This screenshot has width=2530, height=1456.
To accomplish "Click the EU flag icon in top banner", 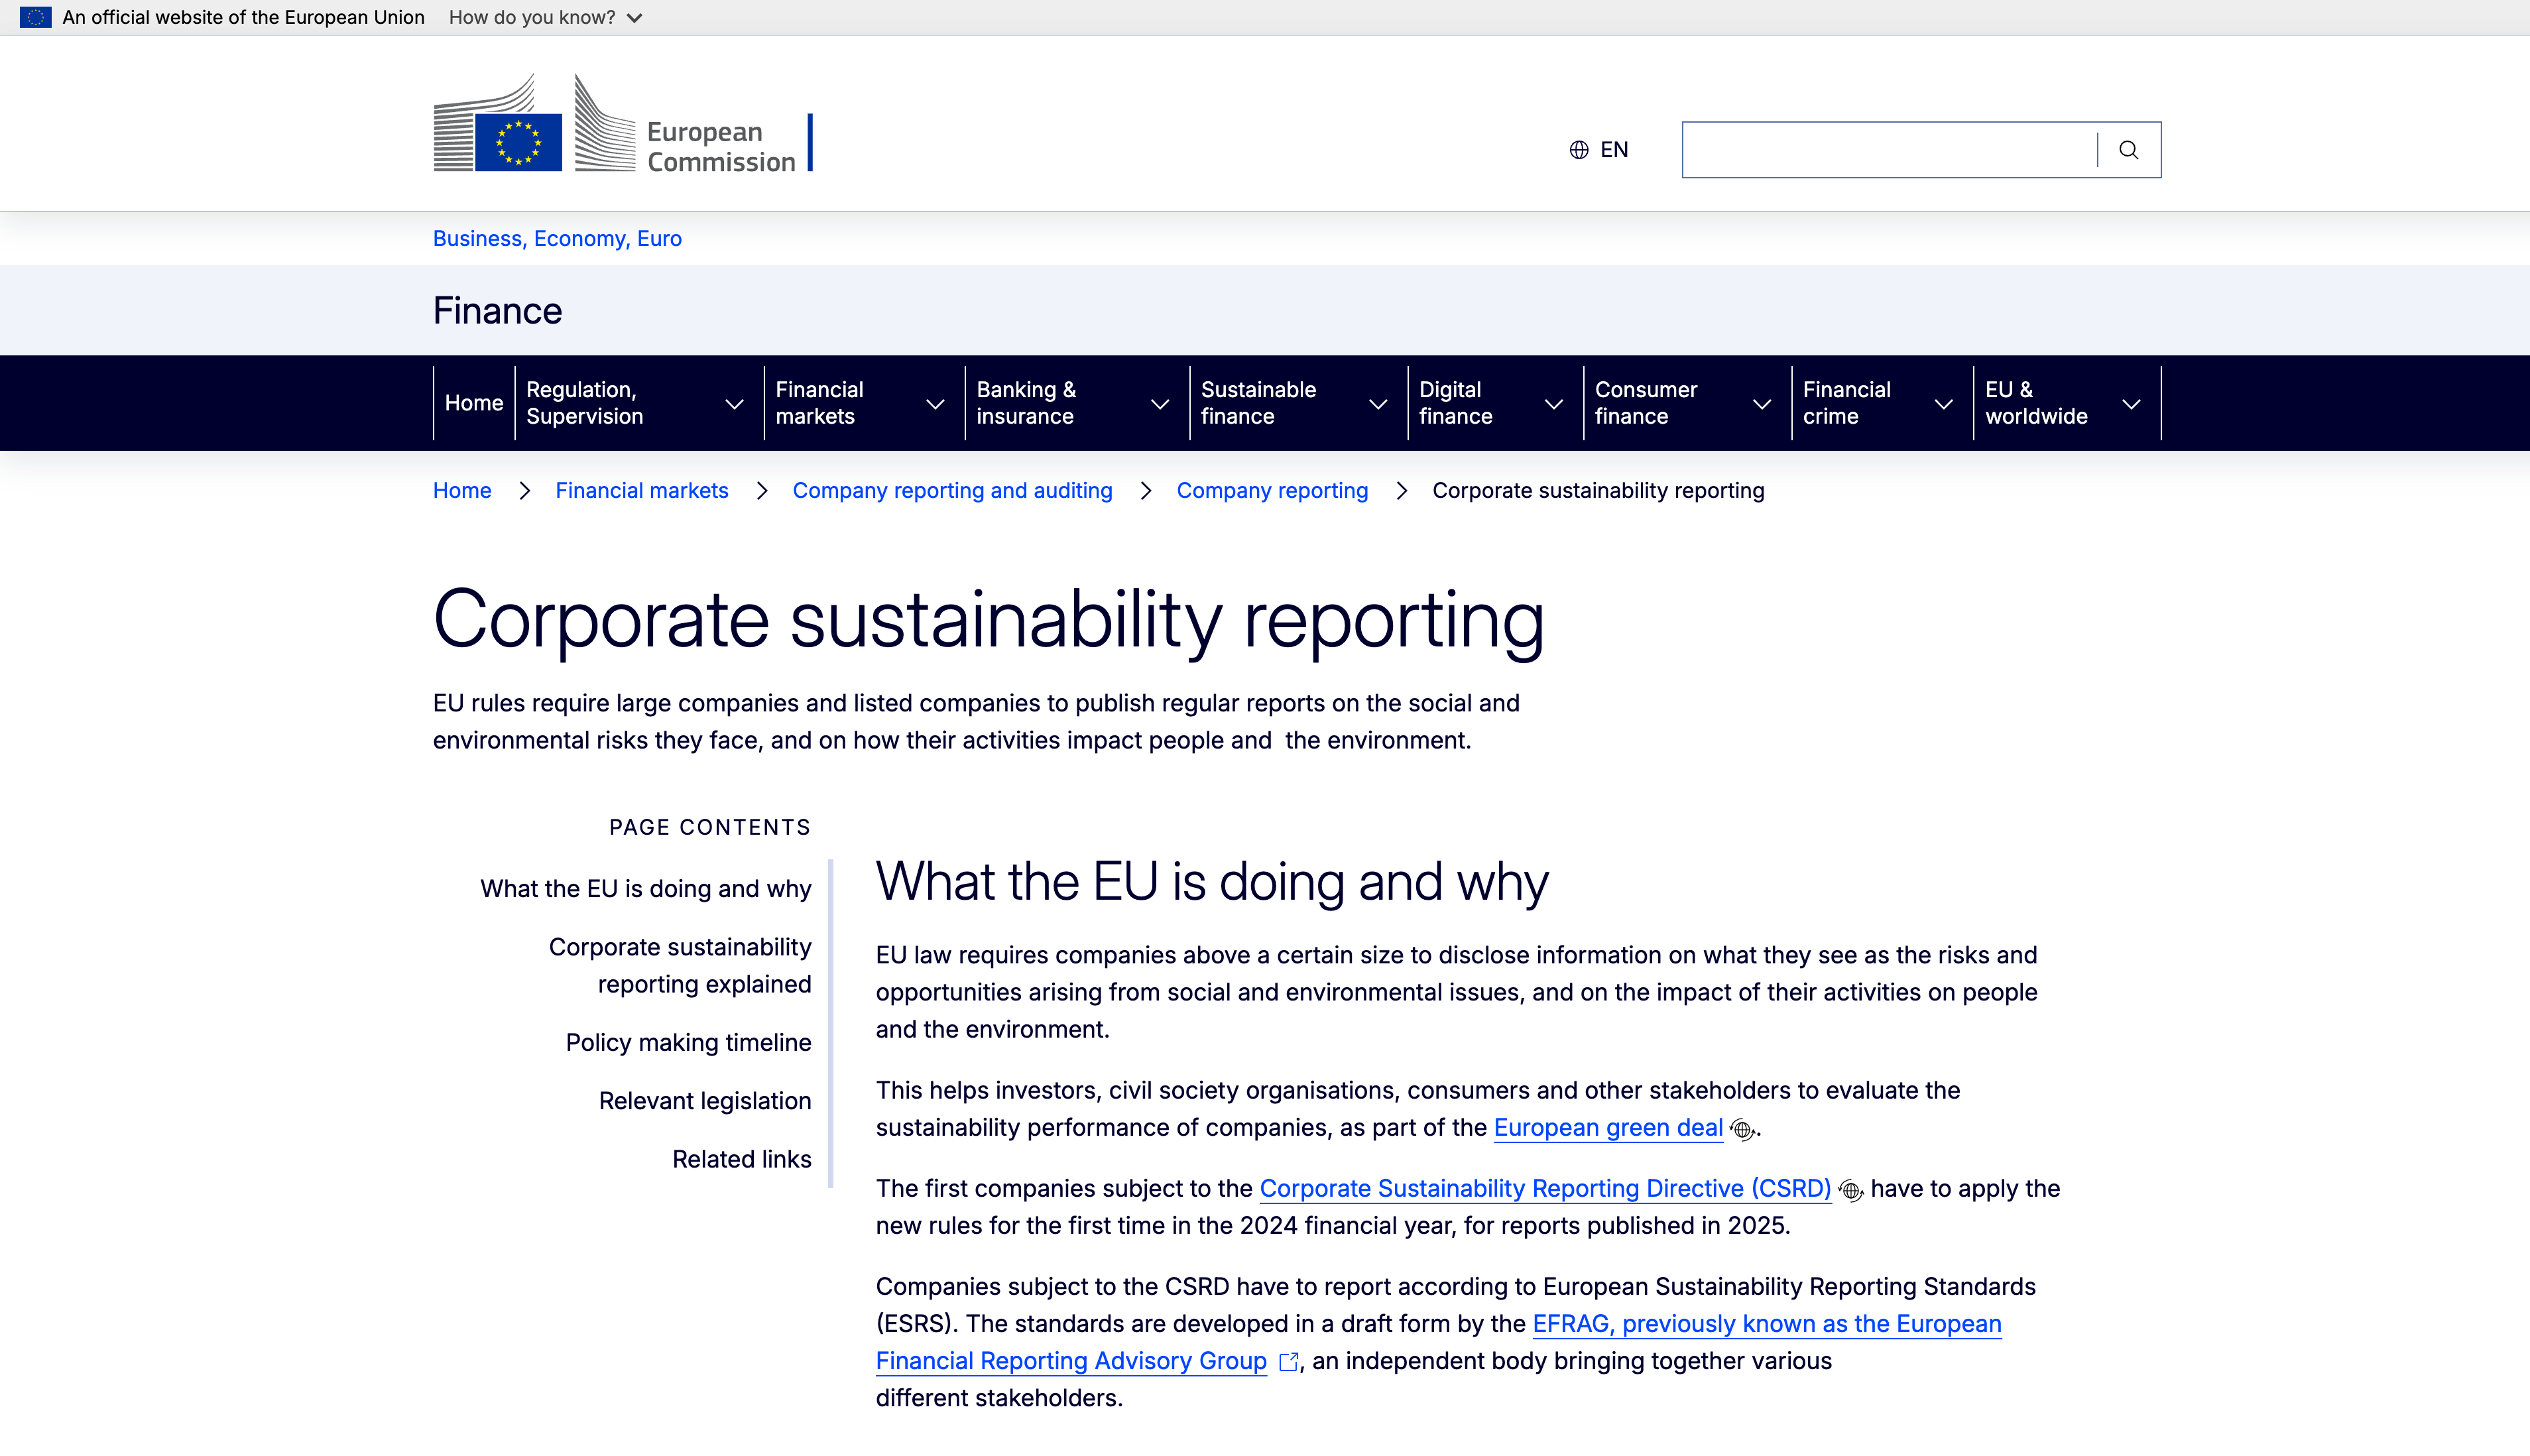I will coord(35,17).
